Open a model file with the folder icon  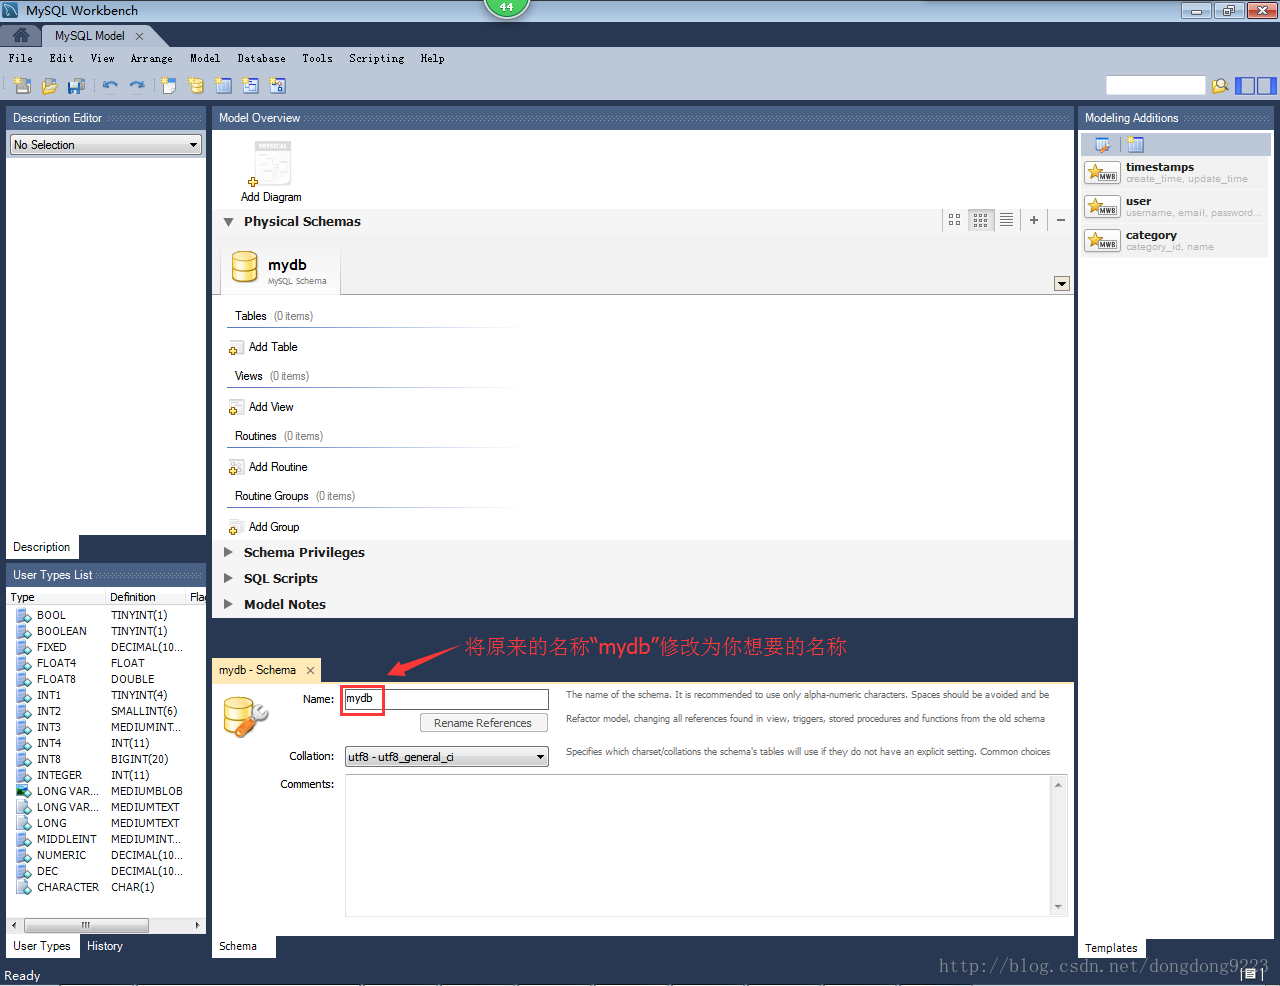tap(49, 86)
